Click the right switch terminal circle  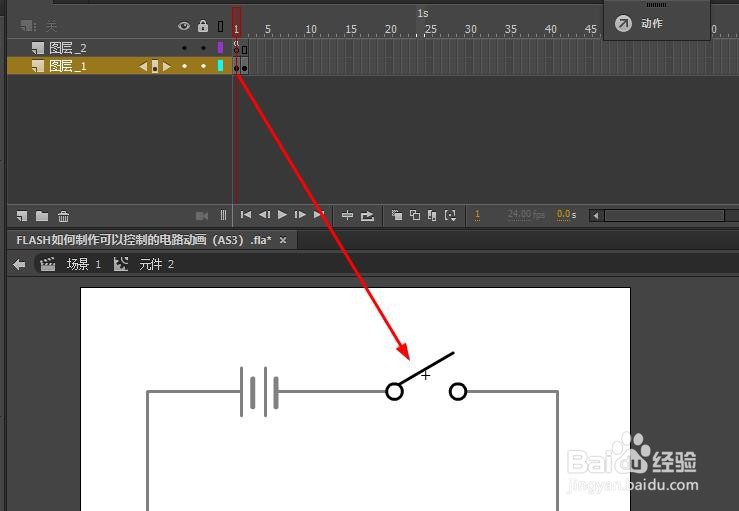coord(458,392)
